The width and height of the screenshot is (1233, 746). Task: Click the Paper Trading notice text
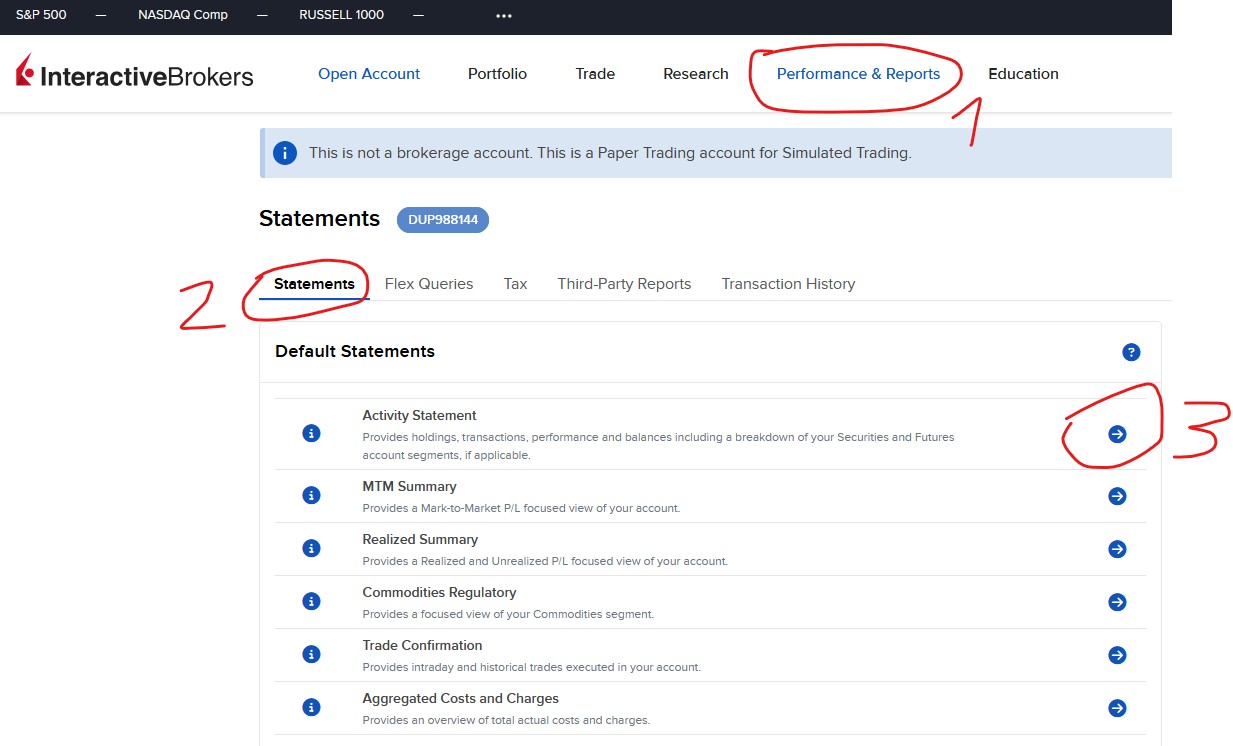(610, 153)
